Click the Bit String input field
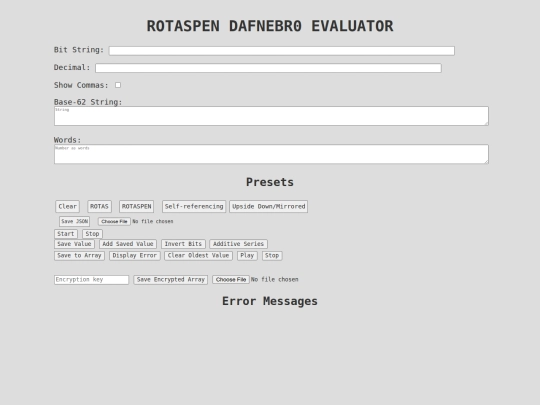540x405 pixels. click(282, 51)
